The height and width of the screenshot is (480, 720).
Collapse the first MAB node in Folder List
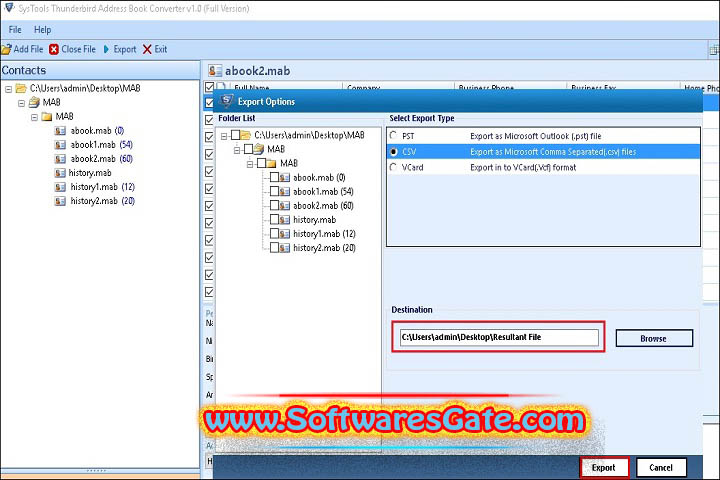coord(237,150)
